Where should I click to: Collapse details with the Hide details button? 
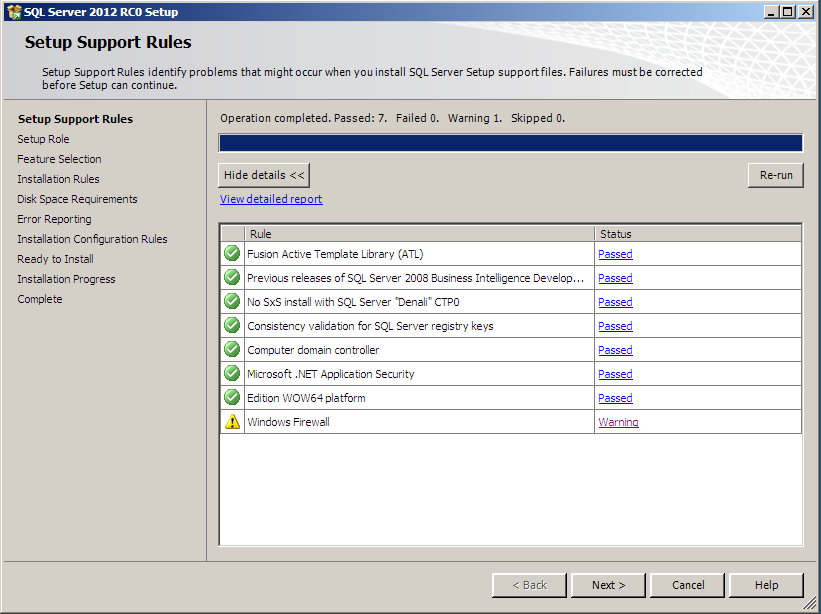[x=263, y=174]
